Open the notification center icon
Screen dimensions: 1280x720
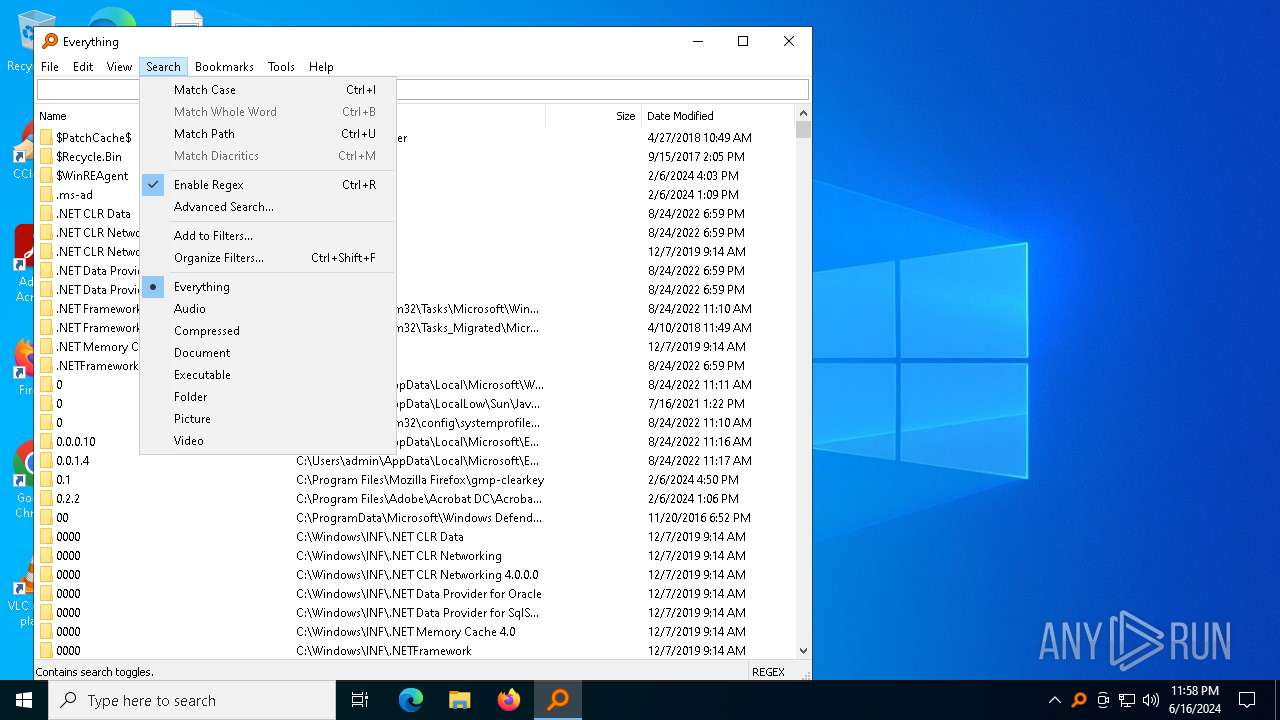click(x=1247, y=700)
